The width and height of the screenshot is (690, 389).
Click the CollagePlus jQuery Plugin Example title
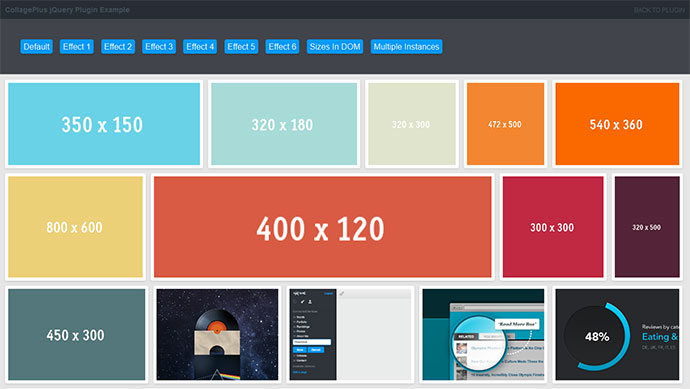coord(67,10)
